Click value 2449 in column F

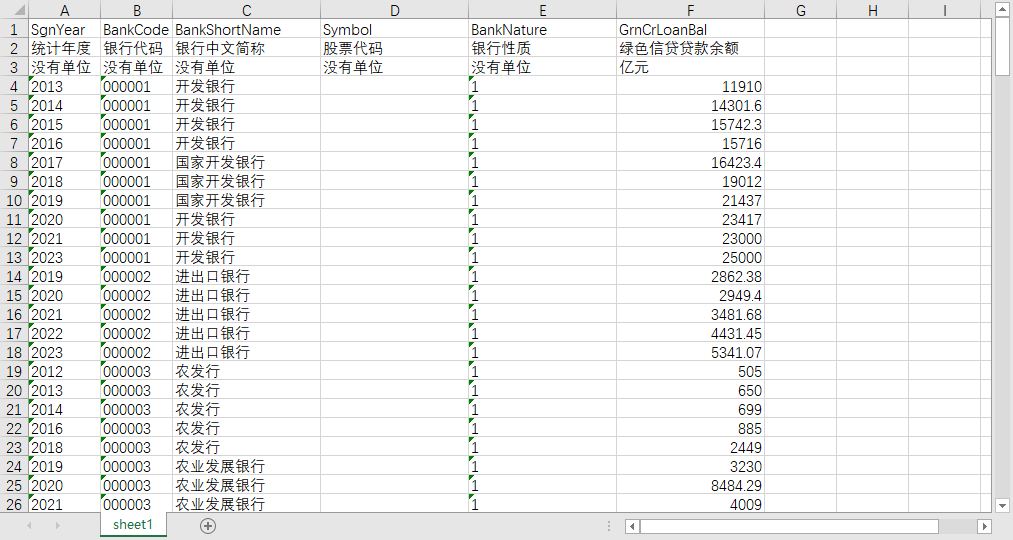tap(691, 447)
